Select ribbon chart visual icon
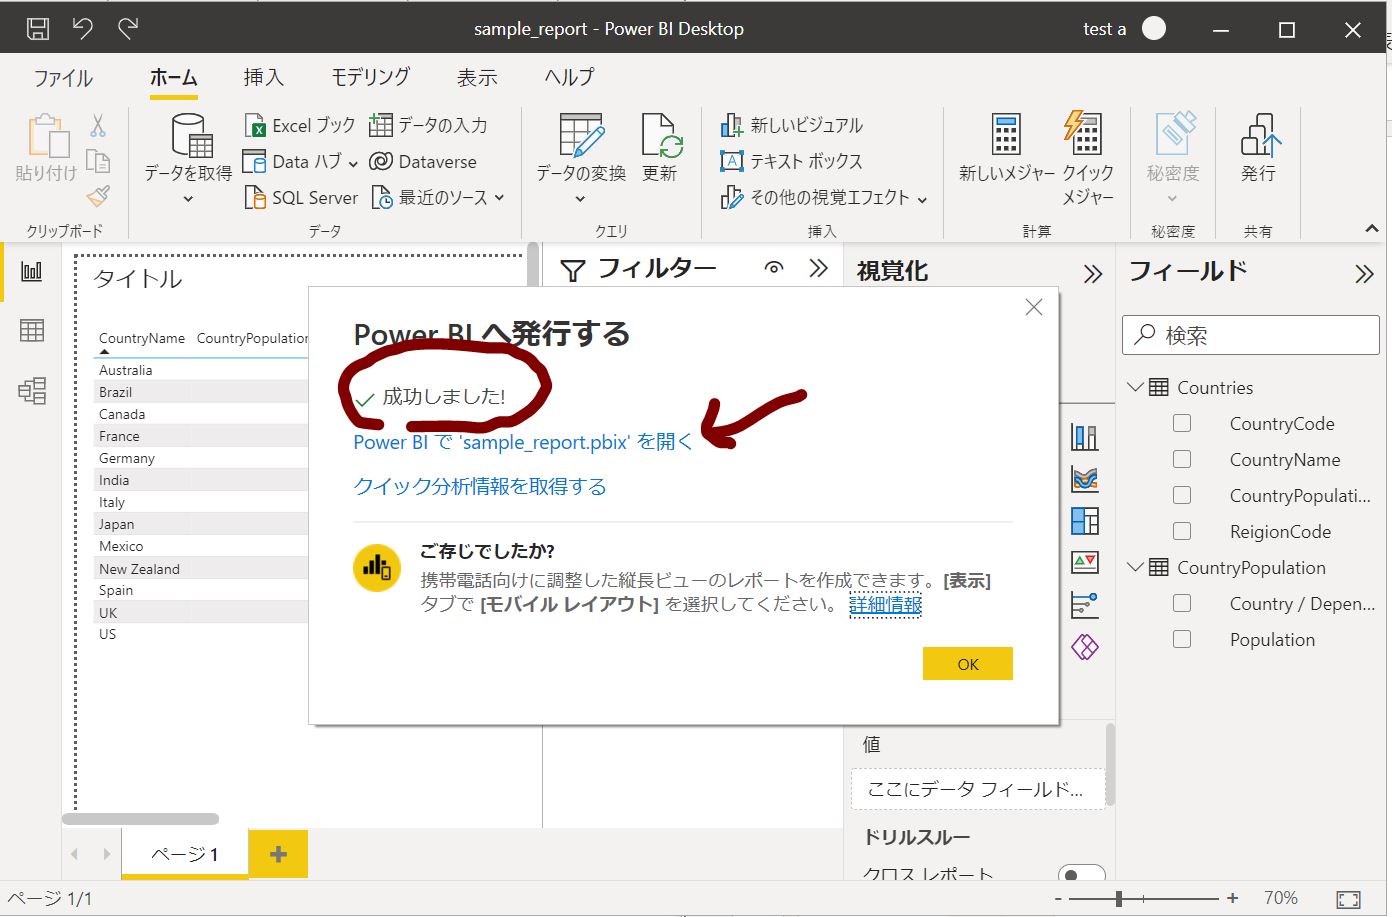1392x917 pixels. tap(1085, 479)
